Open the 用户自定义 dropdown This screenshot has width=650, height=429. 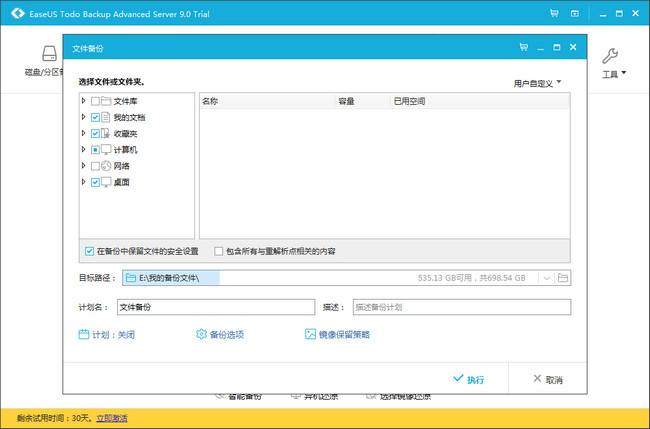coord(537,83)
